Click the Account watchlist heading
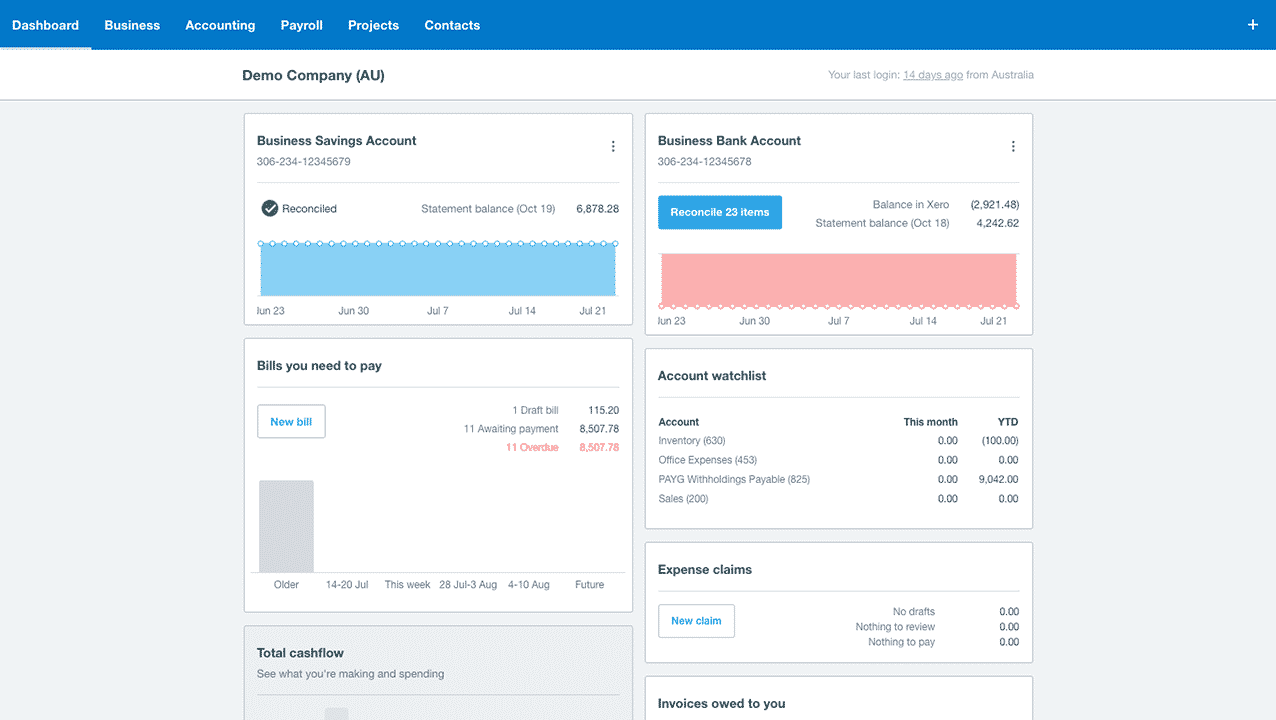This screenshot has height=720, width=1276. click(712, 376)
